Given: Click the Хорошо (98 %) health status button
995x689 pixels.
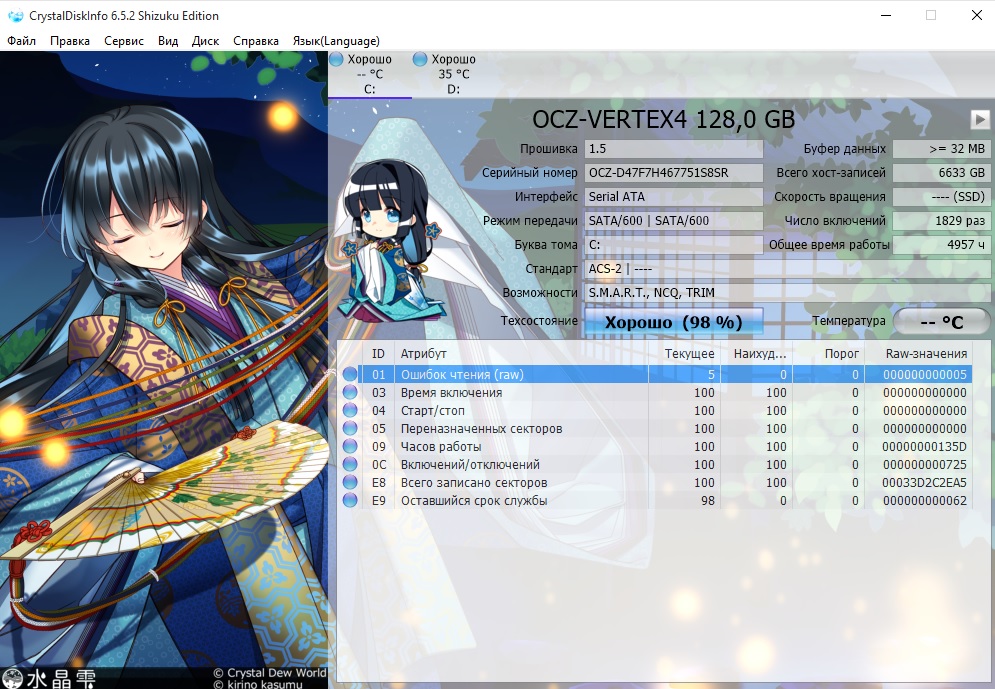Looking at the screenshot, I should [673, 322].
